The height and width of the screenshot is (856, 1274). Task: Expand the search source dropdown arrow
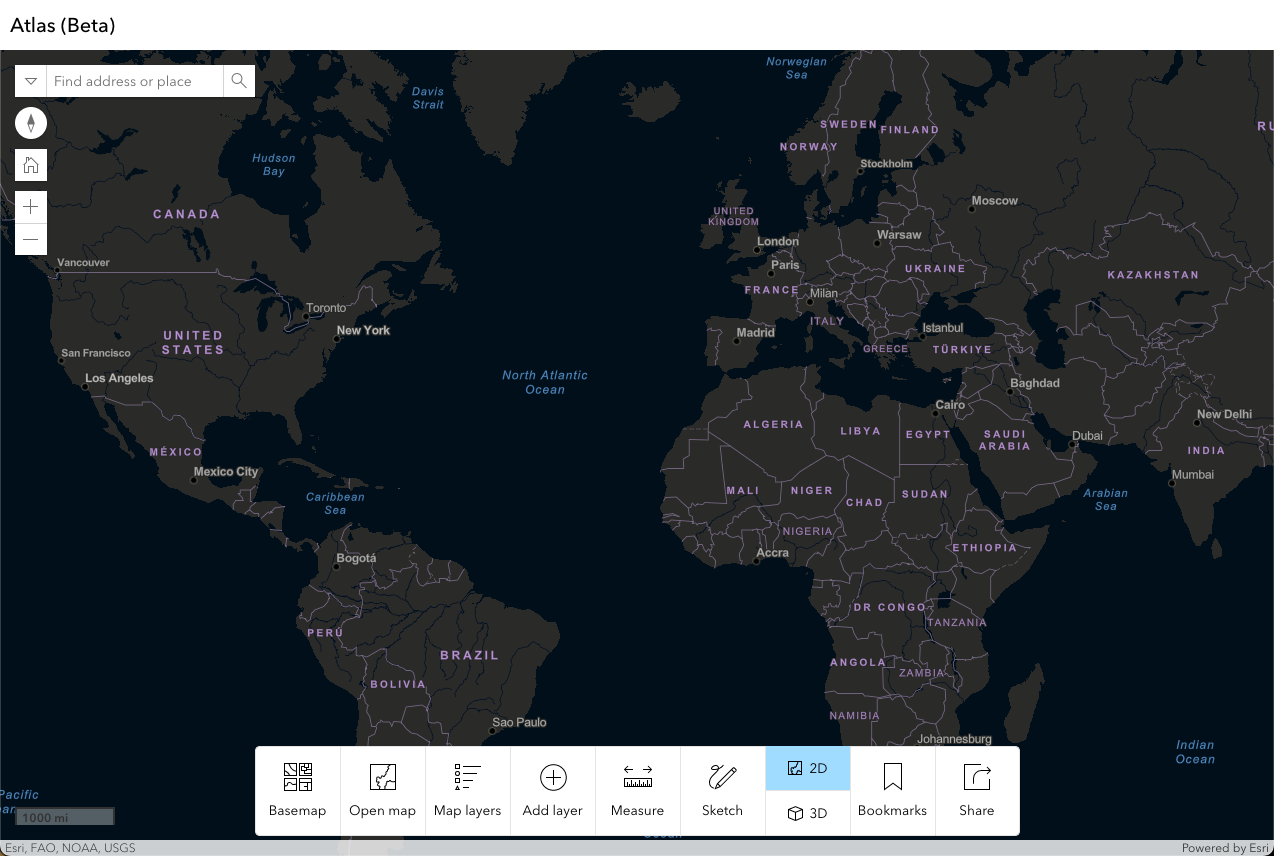[x=31, y=81]
